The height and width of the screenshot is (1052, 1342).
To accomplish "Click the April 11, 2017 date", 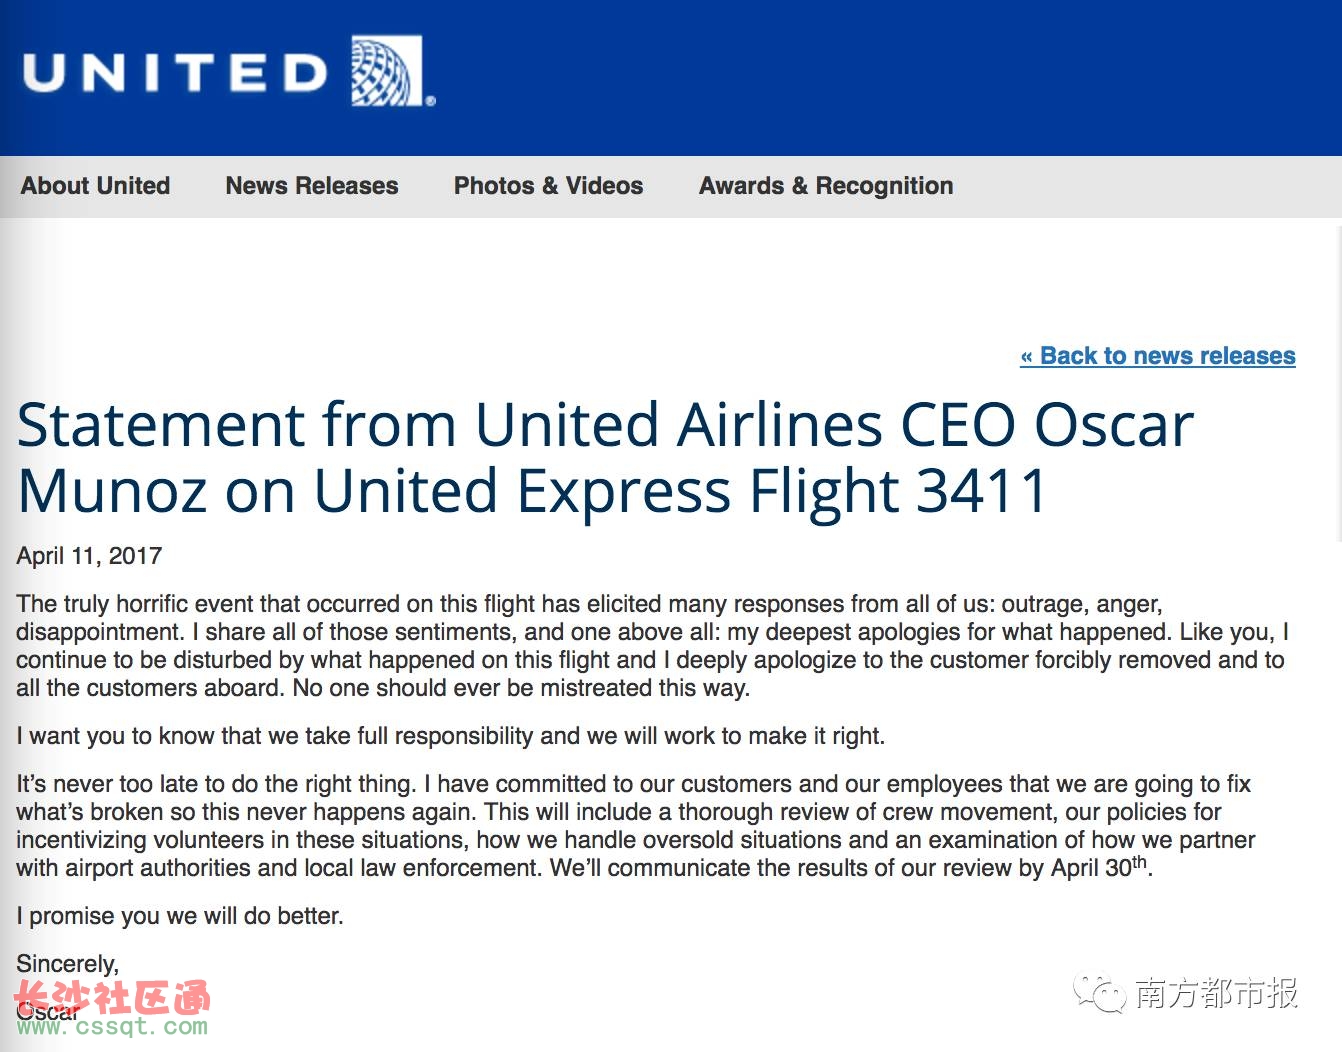I will click(89, 556).
